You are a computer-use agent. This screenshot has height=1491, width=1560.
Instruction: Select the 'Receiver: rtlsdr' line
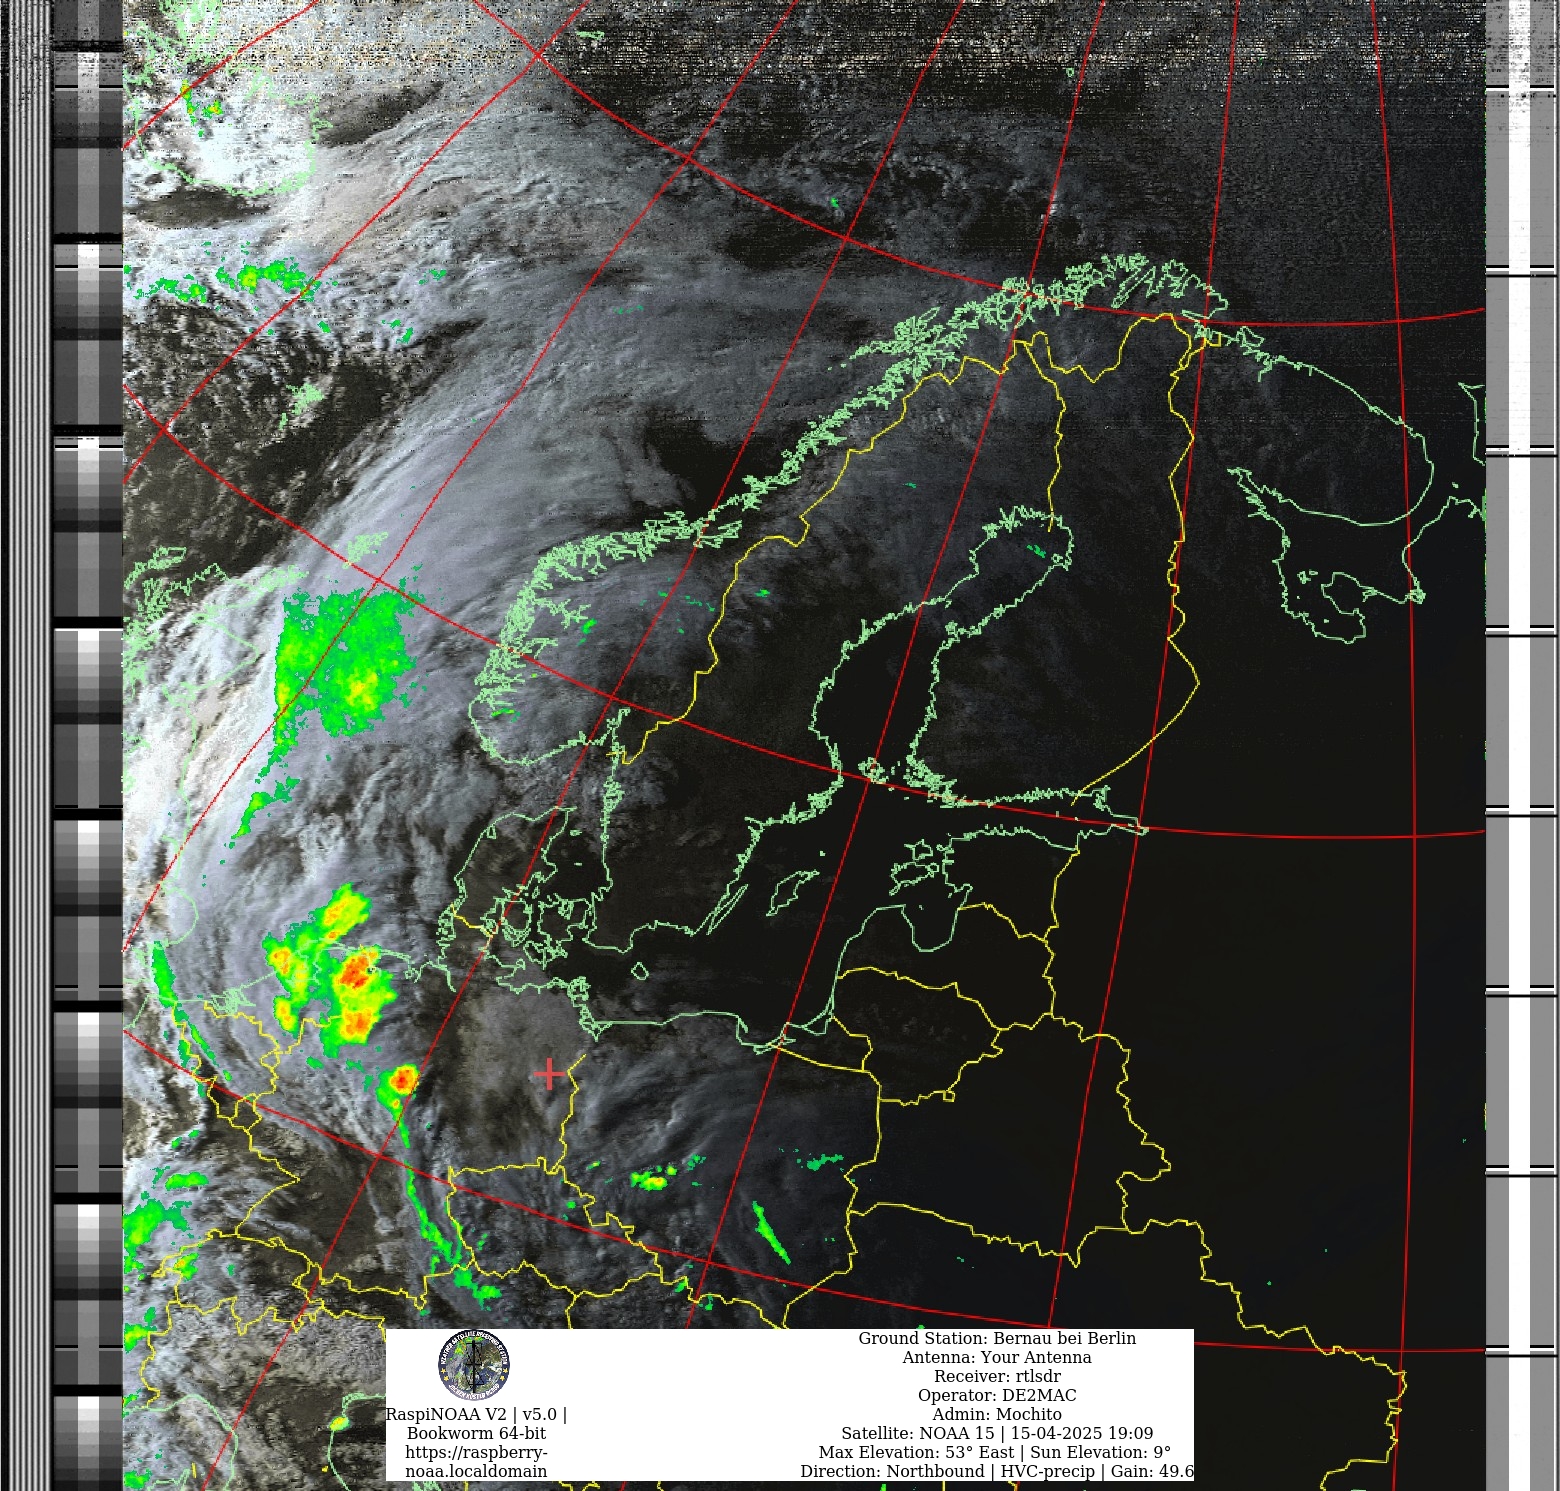click(997, 1376)
